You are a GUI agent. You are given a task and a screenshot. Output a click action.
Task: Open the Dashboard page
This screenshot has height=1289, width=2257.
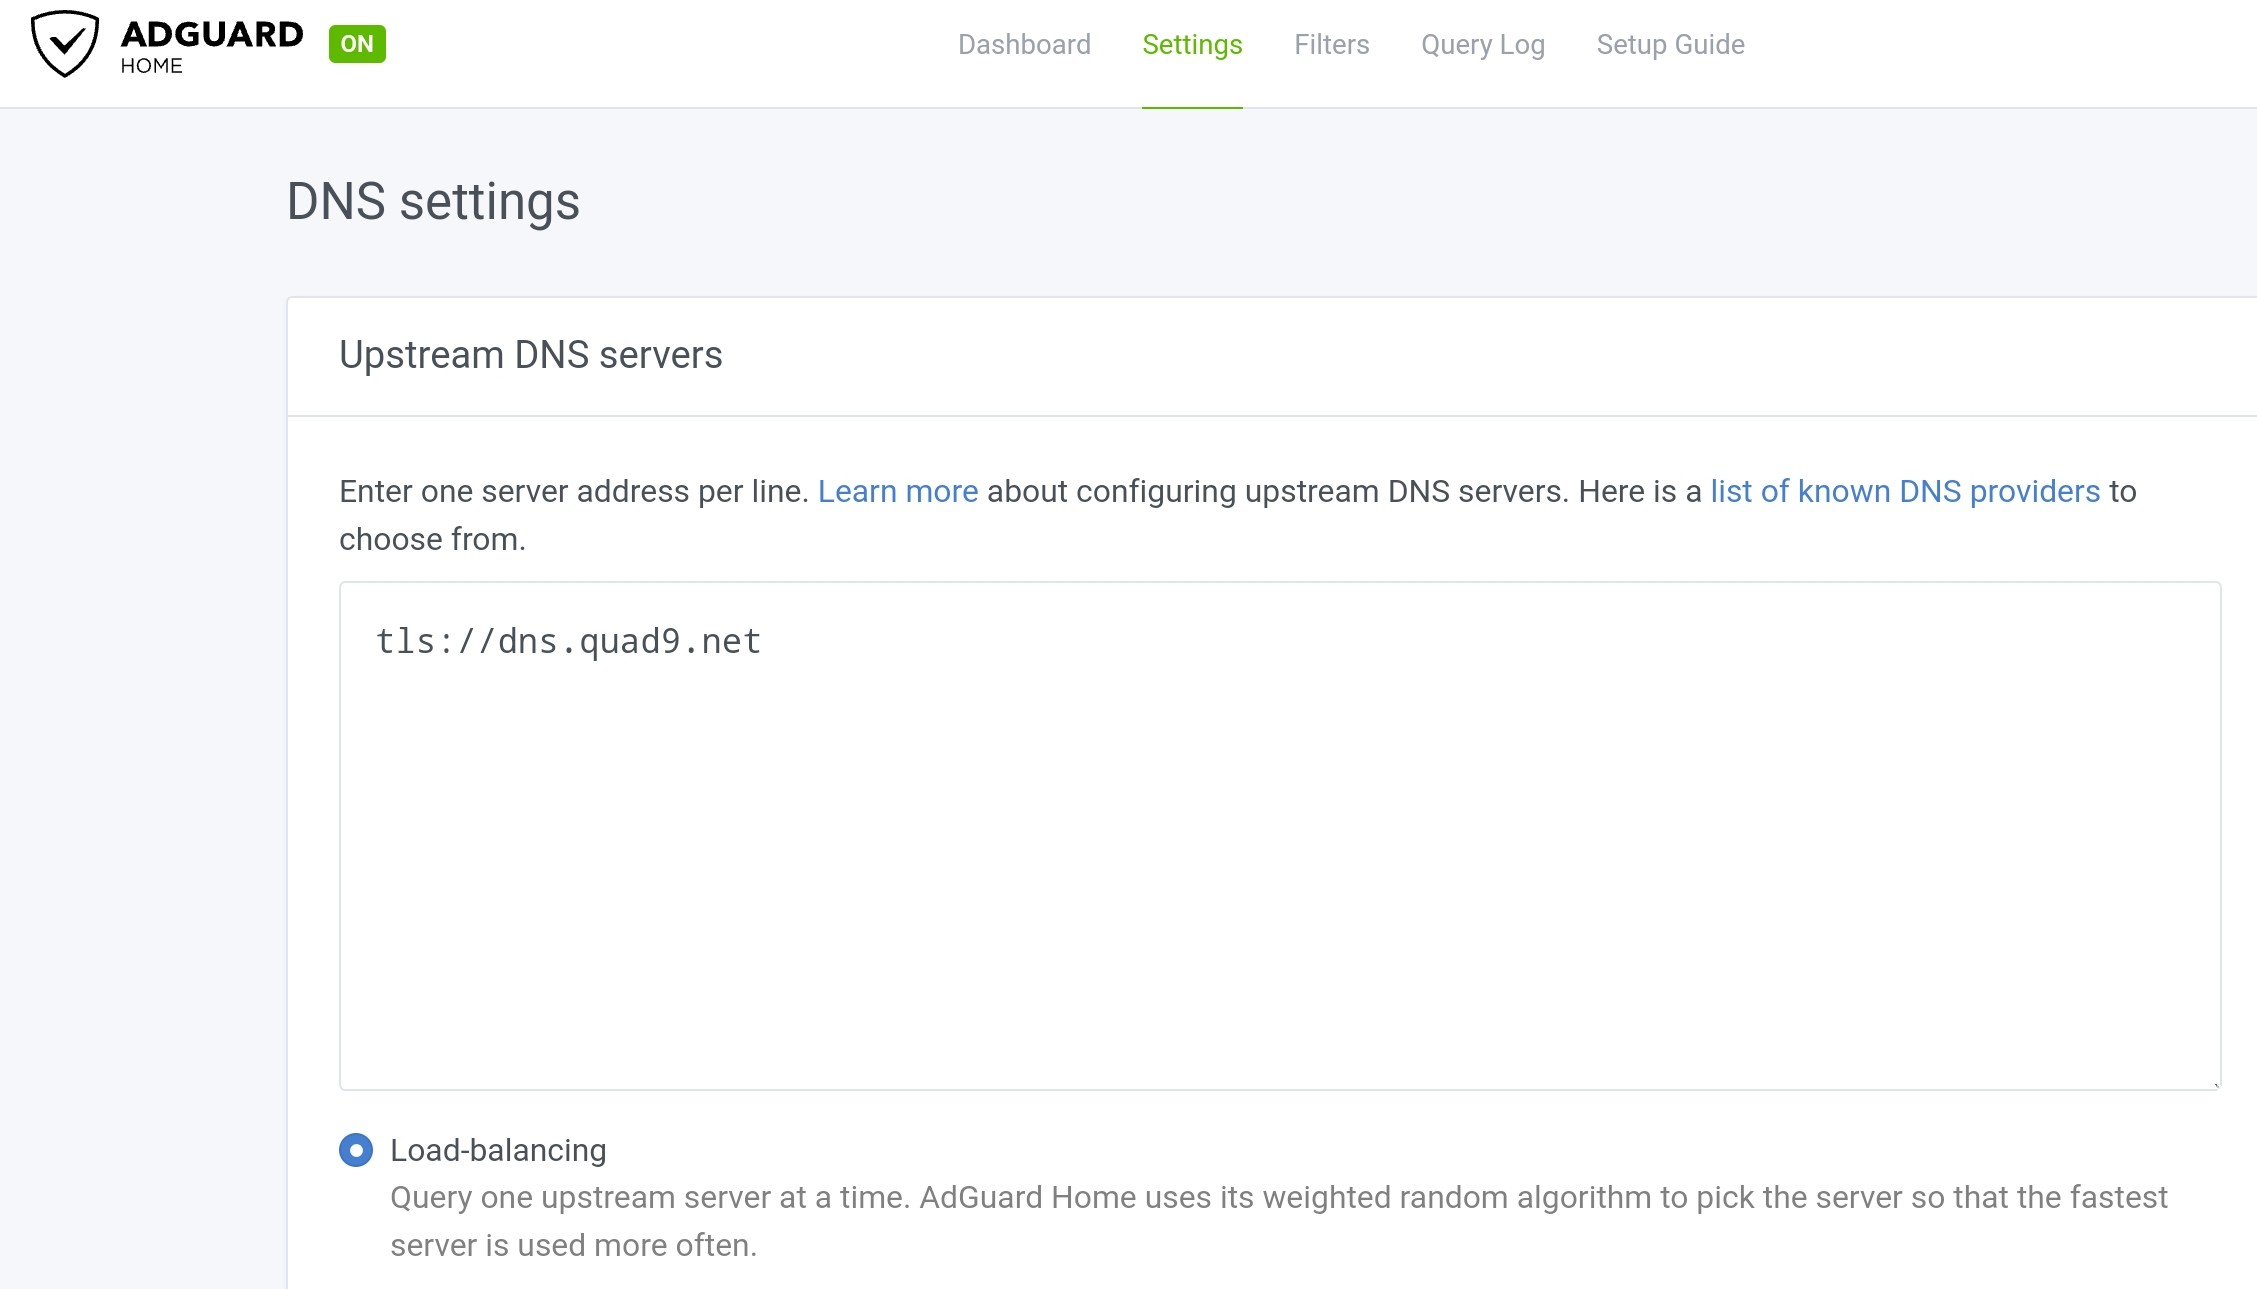point(1024,45)
